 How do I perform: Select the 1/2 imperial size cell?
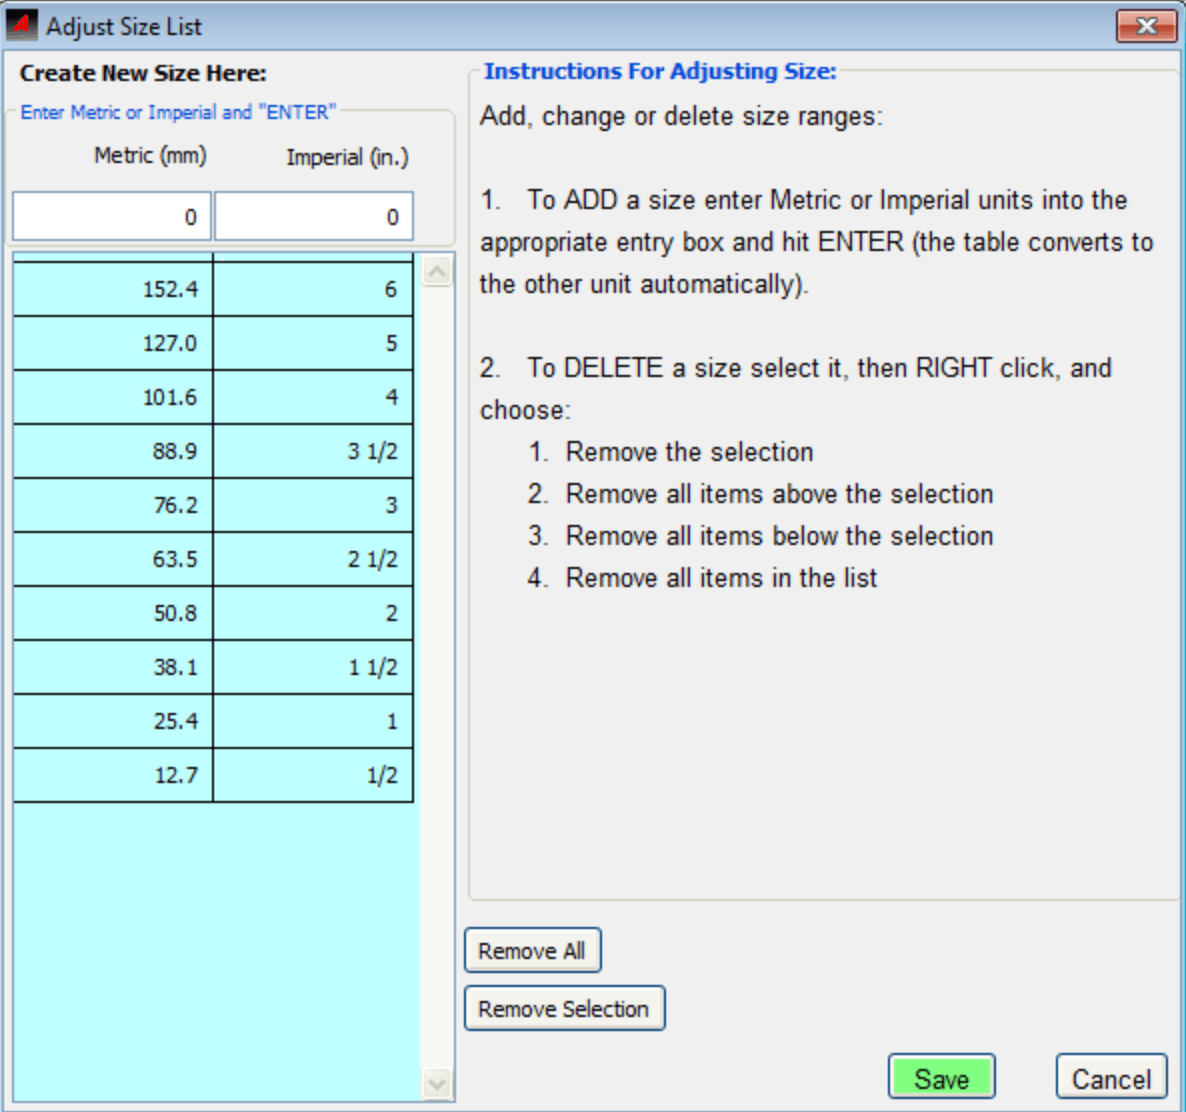pos(313,775)
